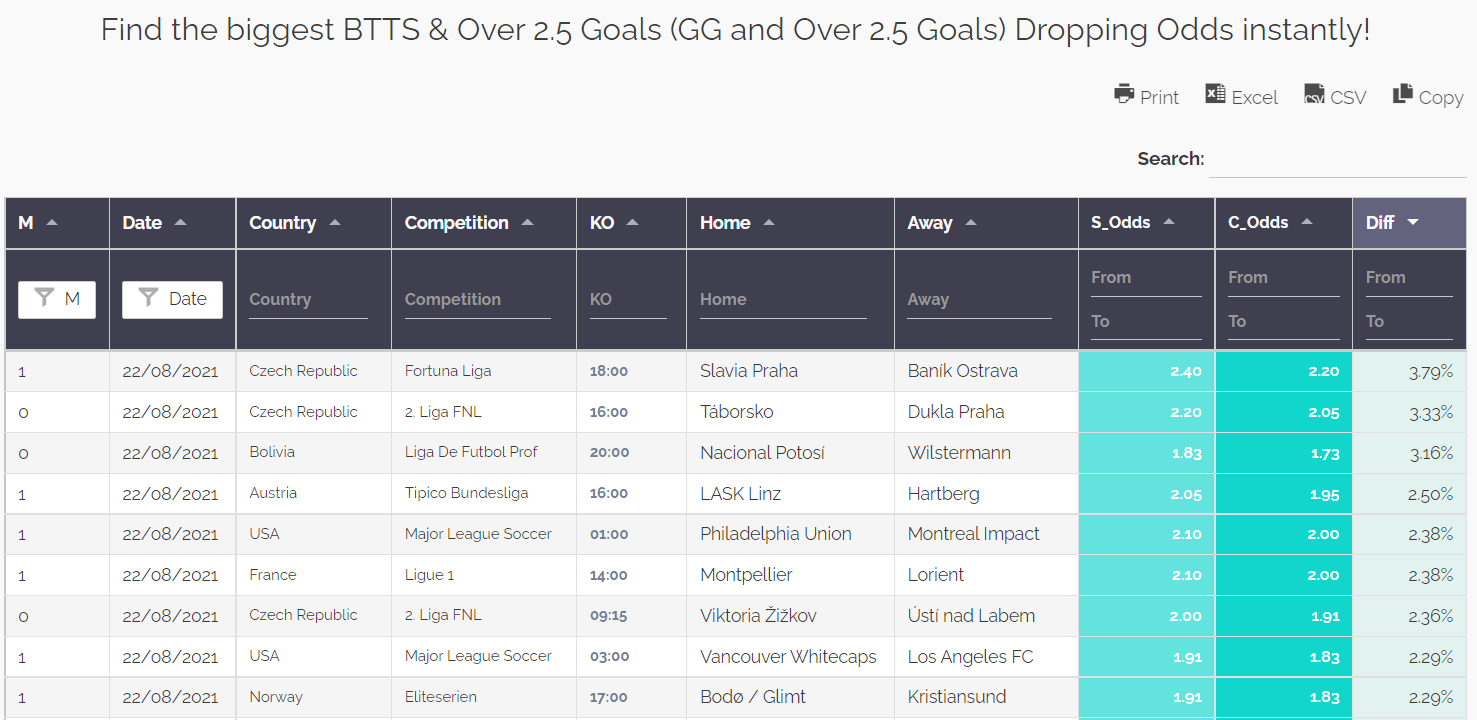
Task: Click C_Odds From filter field
Action: click(1283, 278)
